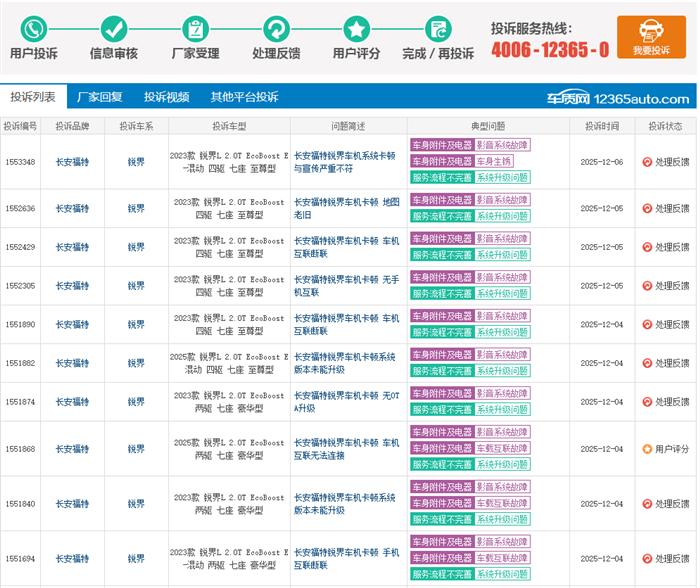Select the 其他平台投诉 tab
Image resolution: width=700 pixels, height=588 pixels.
click(x=244, y=97)
